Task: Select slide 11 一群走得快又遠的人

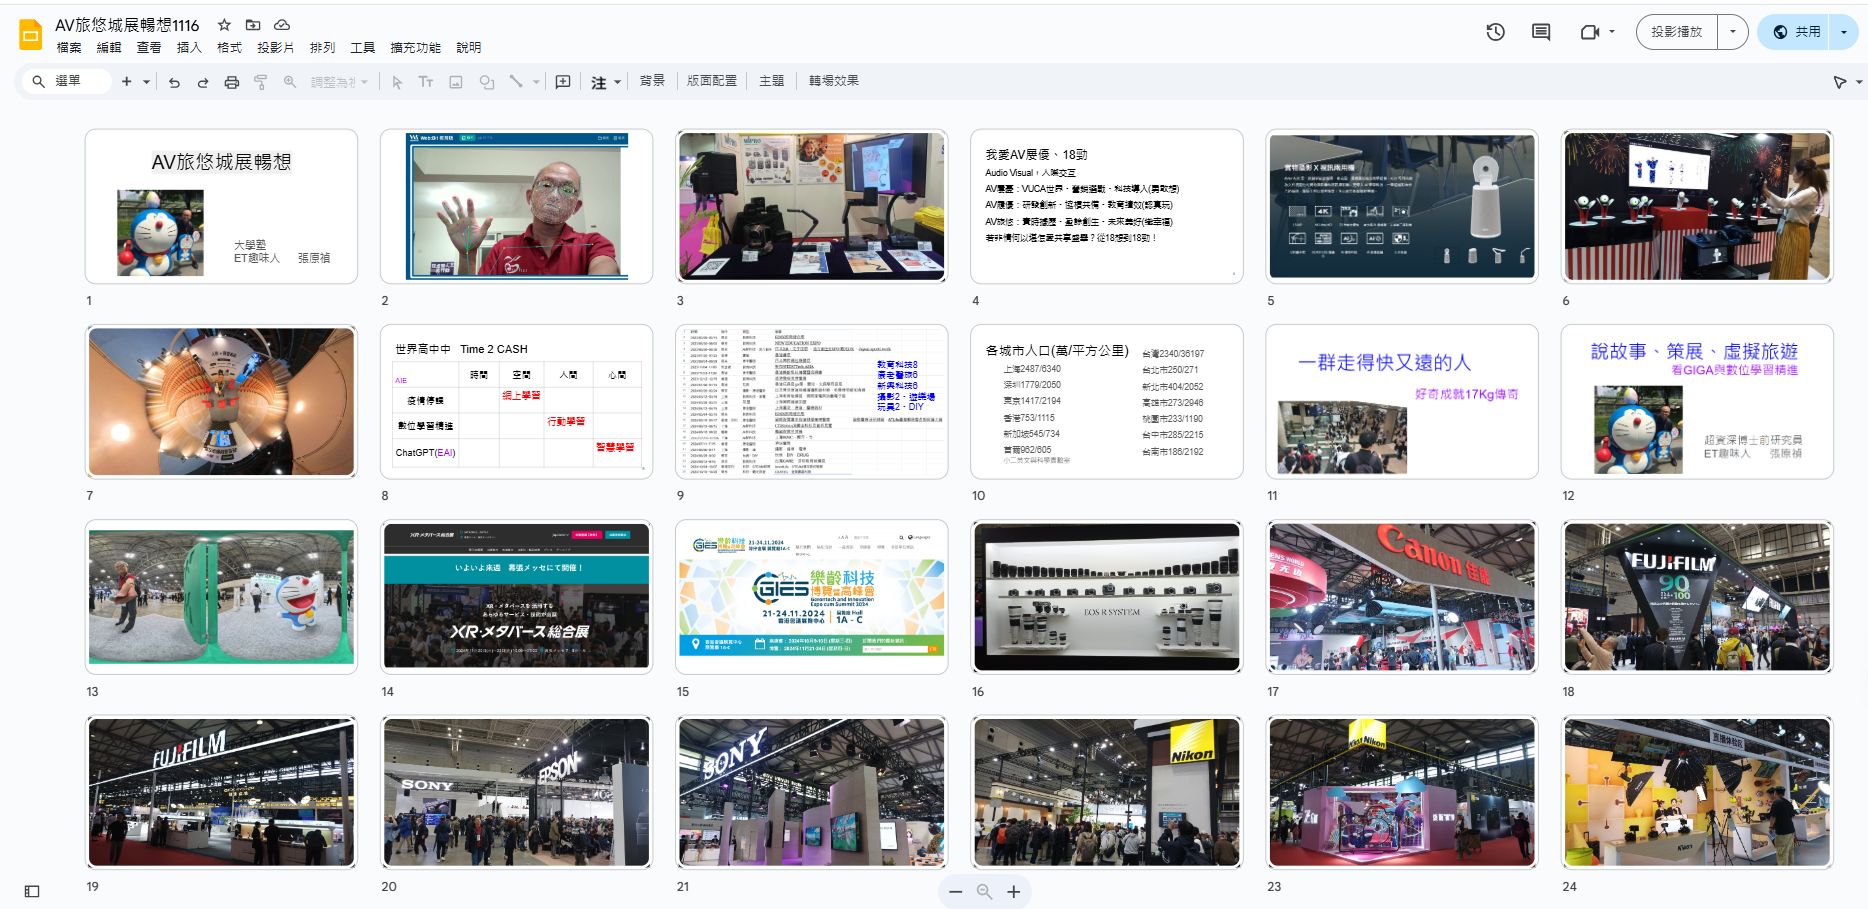Action: [1402, 402]
